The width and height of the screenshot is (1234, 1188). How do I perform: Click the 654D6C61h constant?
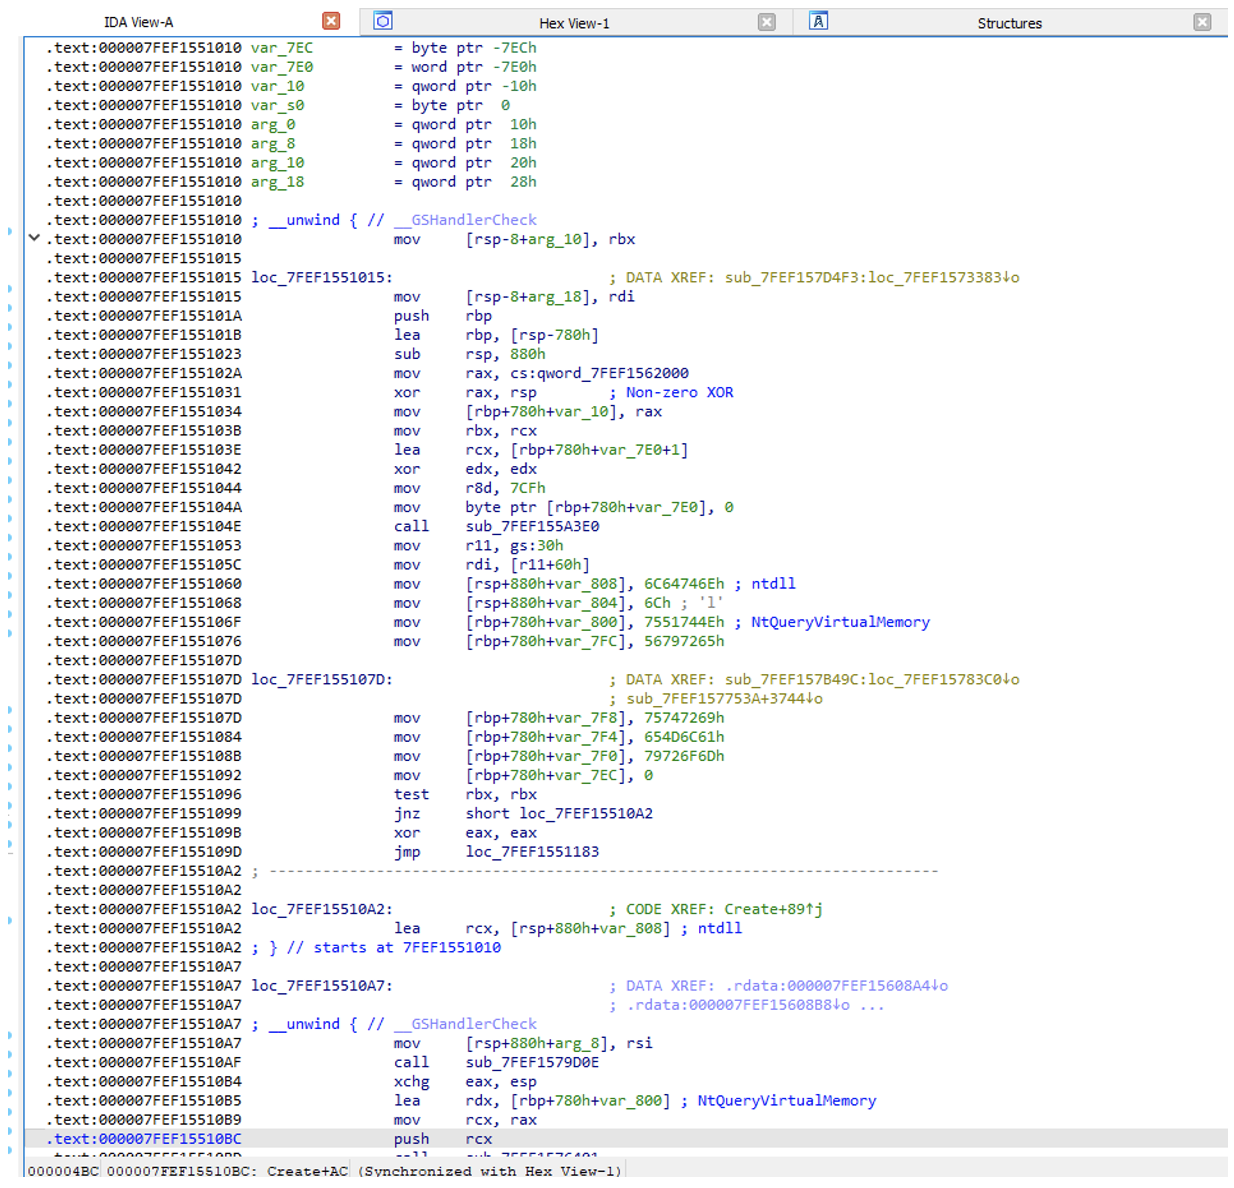point(684,737)
